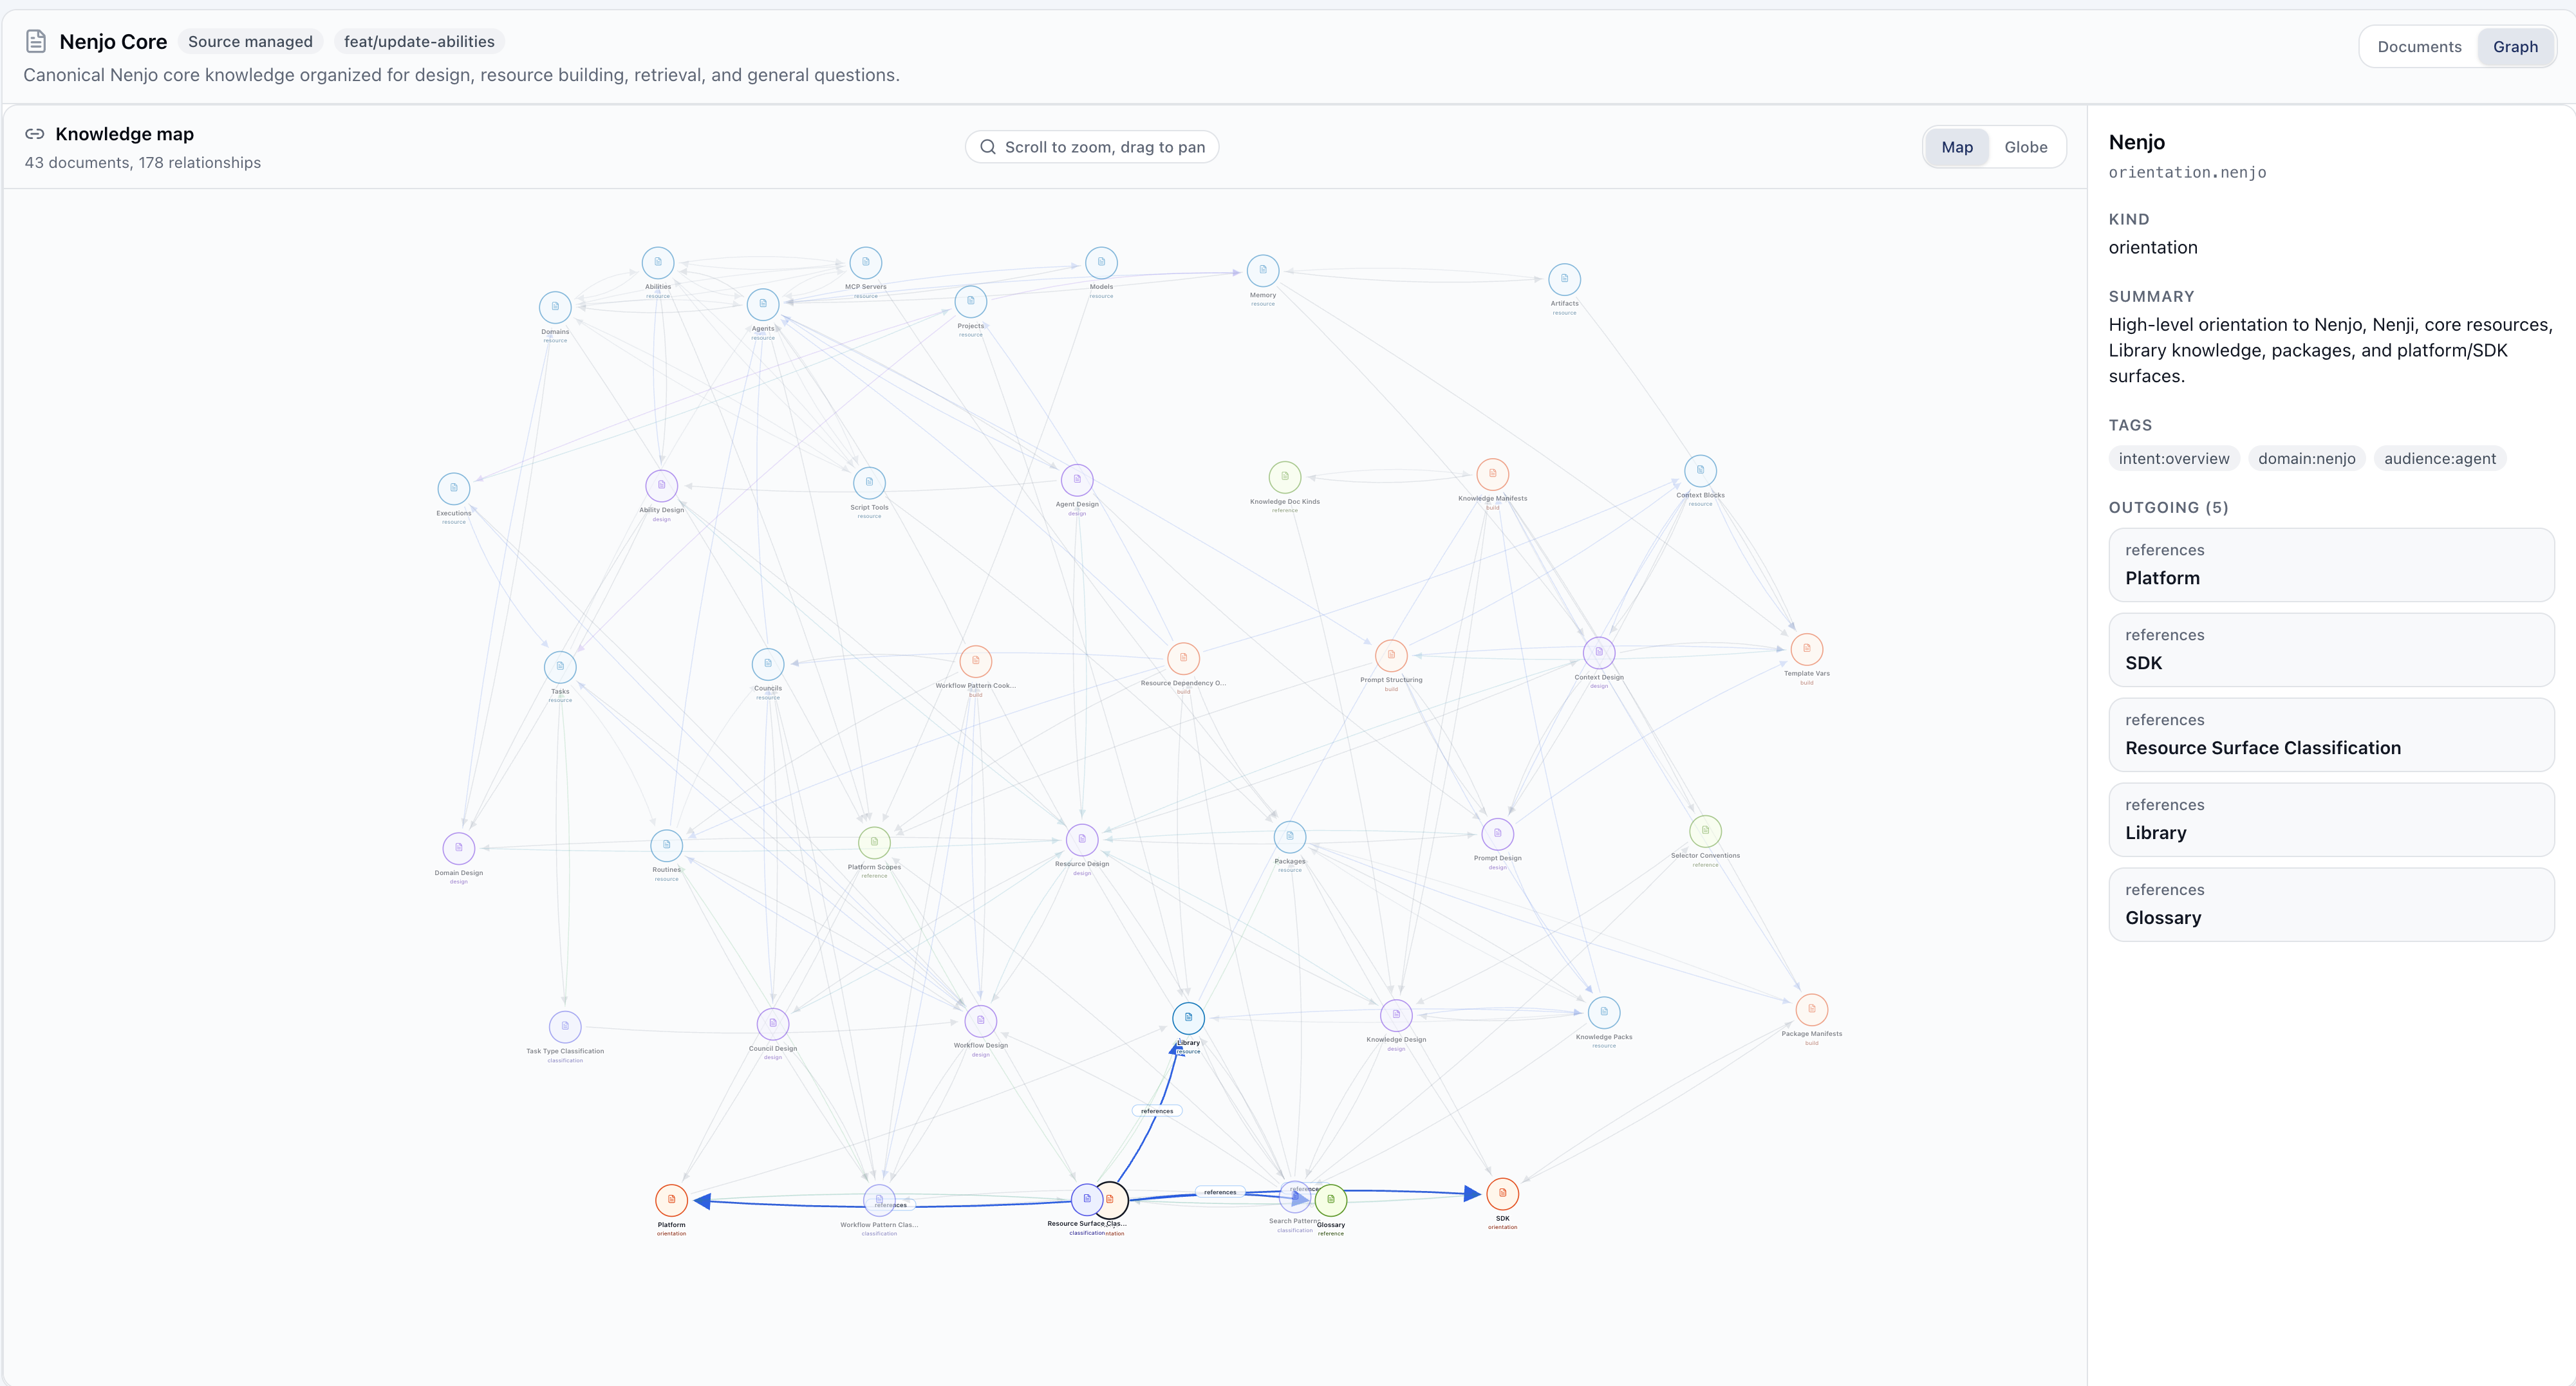Click the Script Tools node

tap(869, 482)
